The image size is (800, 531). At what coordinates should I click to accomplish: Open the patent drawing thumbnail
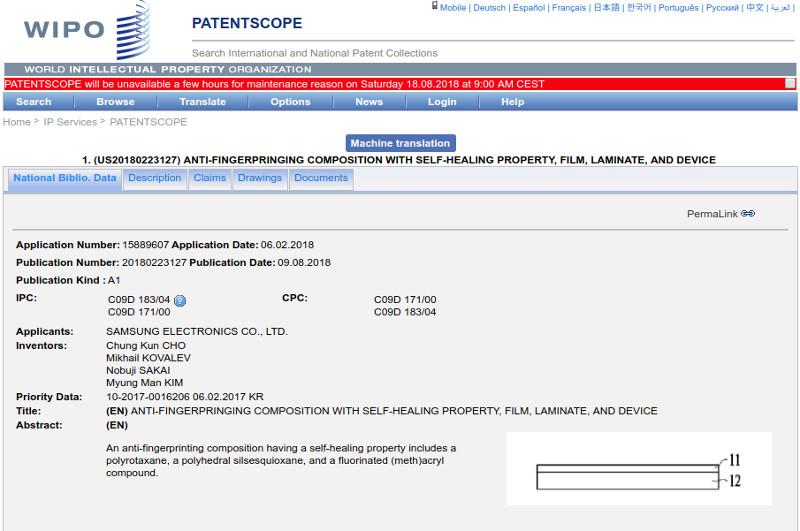(x=638, y=469)
